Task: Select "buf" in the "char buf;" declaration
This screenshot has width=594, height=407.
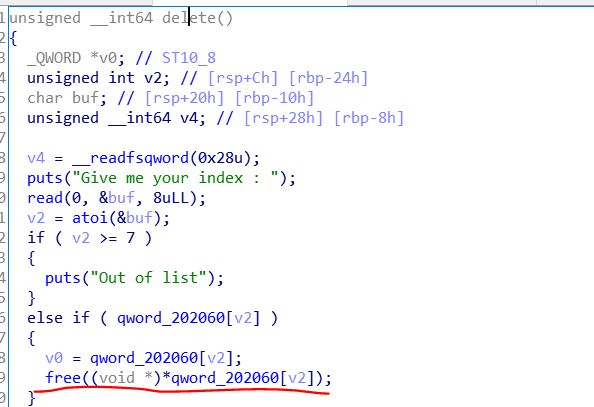Action: 85,98
